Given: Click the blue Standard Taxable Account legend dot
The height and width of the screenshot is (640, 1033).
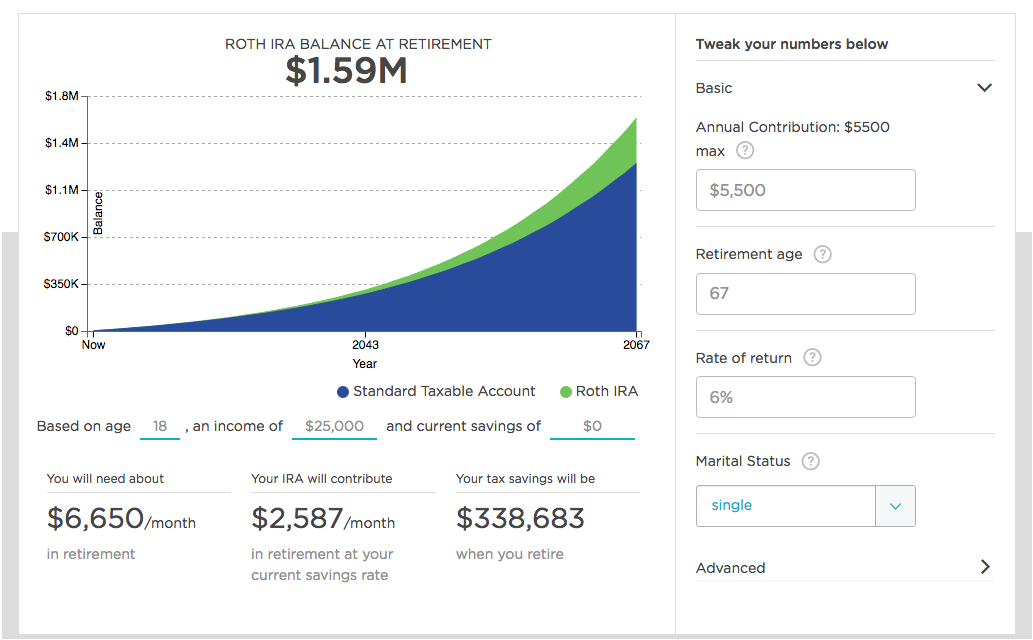Looking at the screenshot, I should (x=343, y=392).
